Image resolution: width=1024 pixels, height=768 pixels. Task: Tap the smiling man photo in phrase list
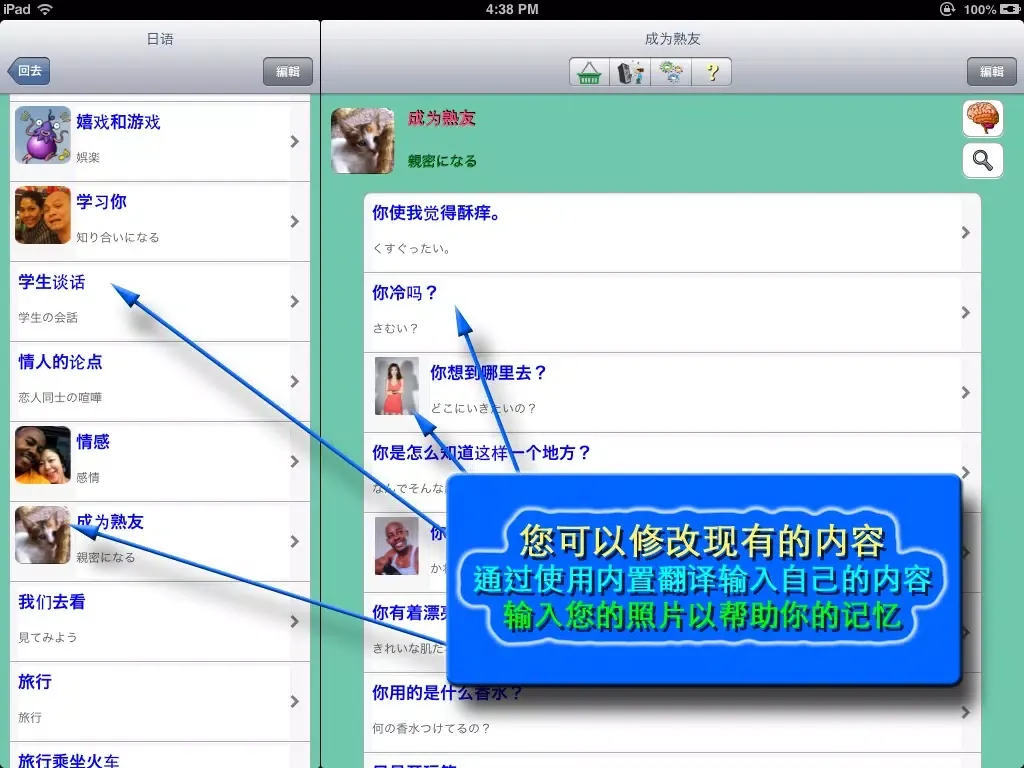coord(396,546)
